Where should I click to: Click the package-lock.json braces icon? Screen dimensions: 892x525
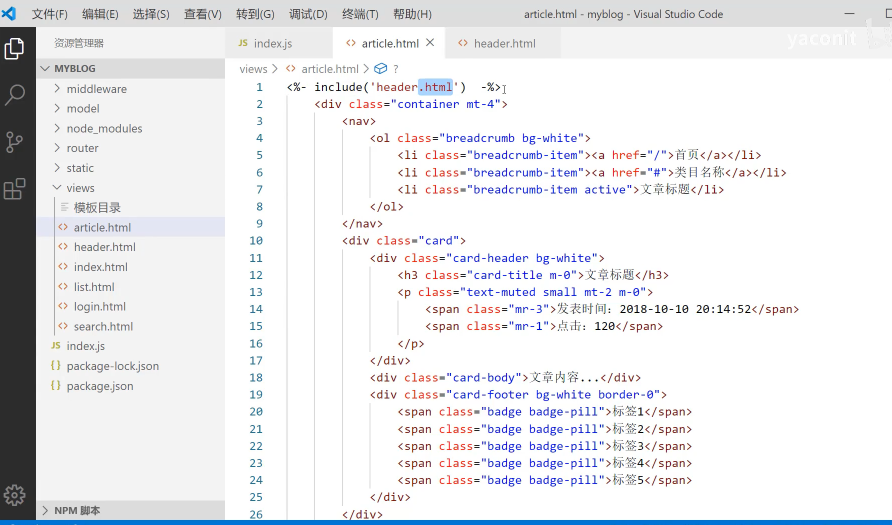pyautogui.click(x=56, y=366)
